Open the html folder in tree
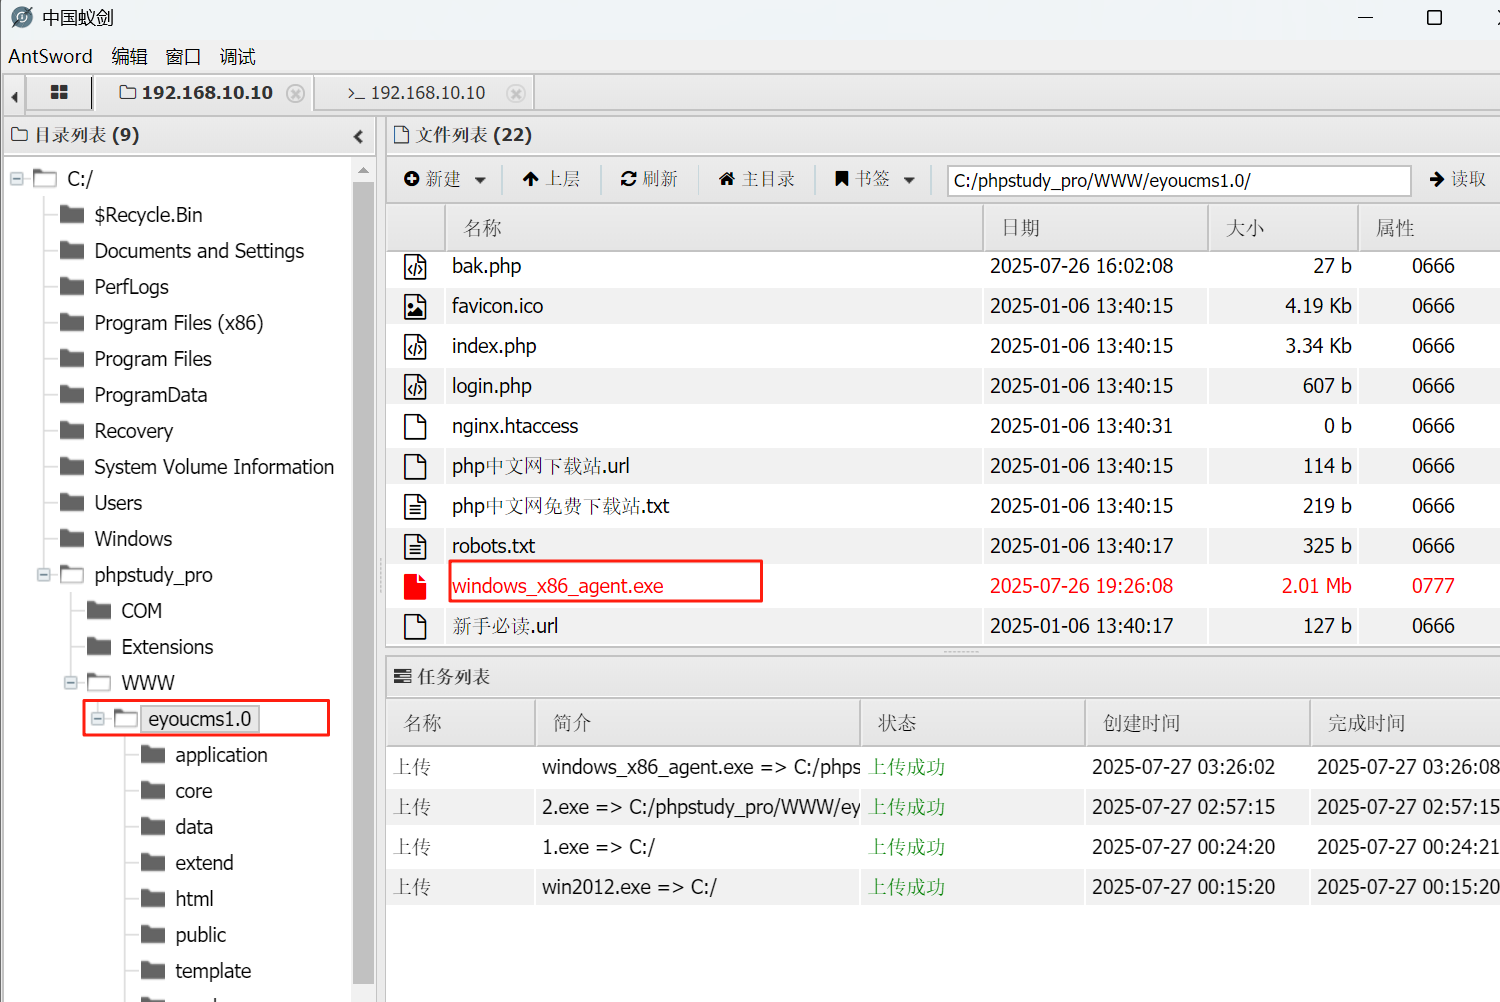 [x=194, y=899]
